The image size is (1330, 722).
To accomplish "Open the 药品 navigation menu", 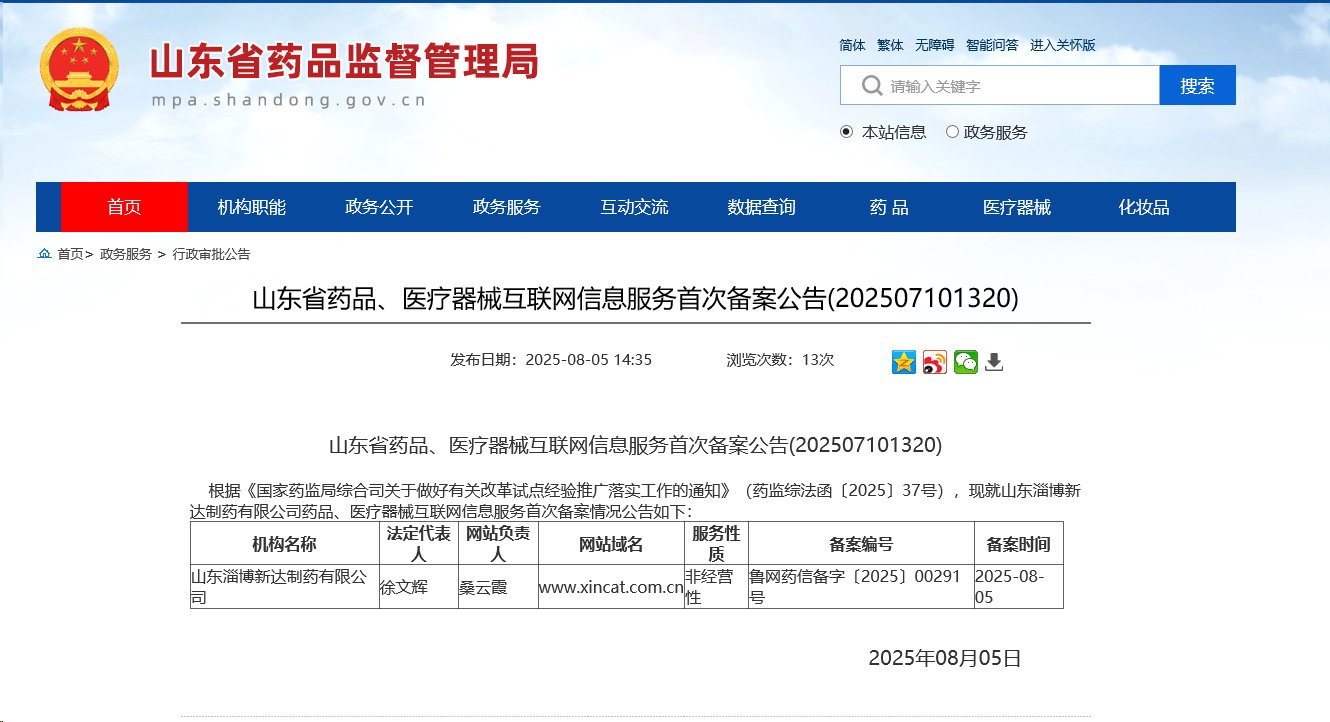I will pyautogui.click(x=886, y=206).
